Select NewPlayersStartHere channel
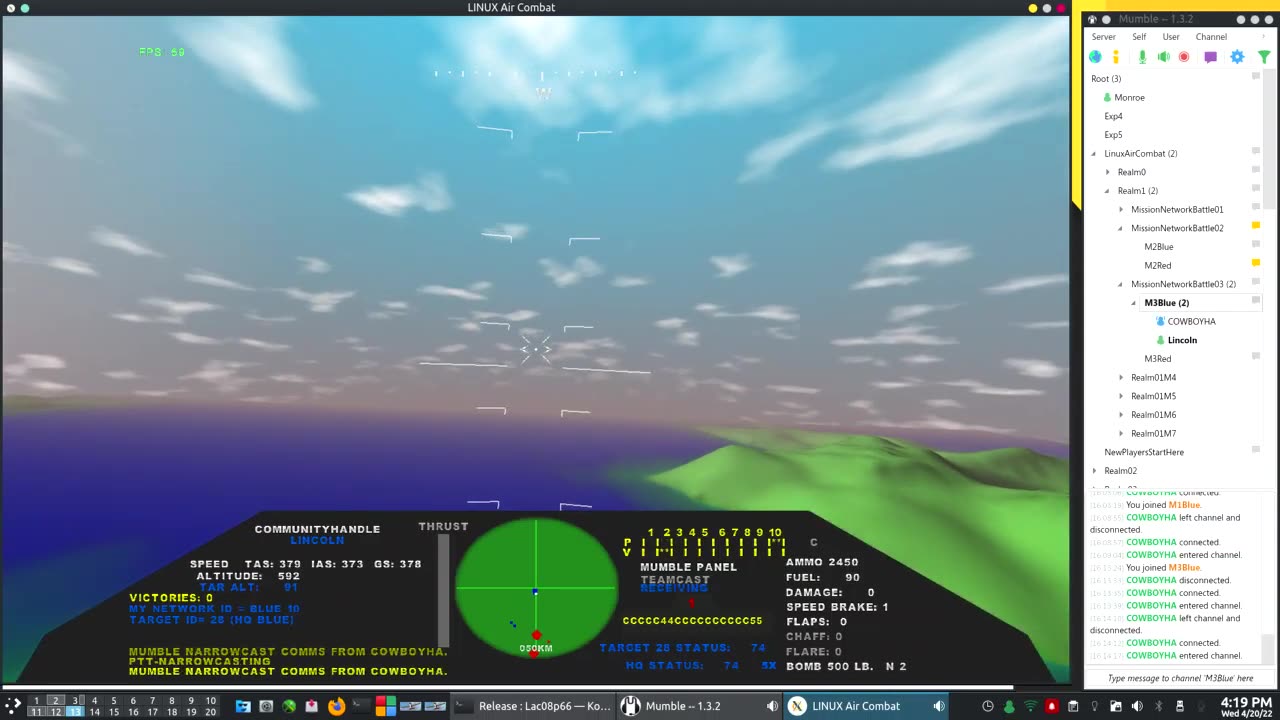Screen dimensions: 1280x720 (x=1144, y=452)
